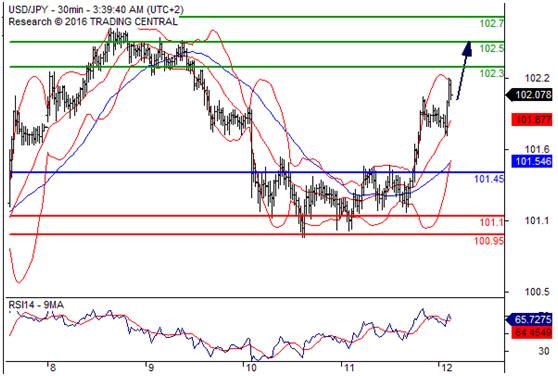Click date label 9 on time axis
Image resolution: width=558 pixels, height=376 pixels.
click(151, 368)
